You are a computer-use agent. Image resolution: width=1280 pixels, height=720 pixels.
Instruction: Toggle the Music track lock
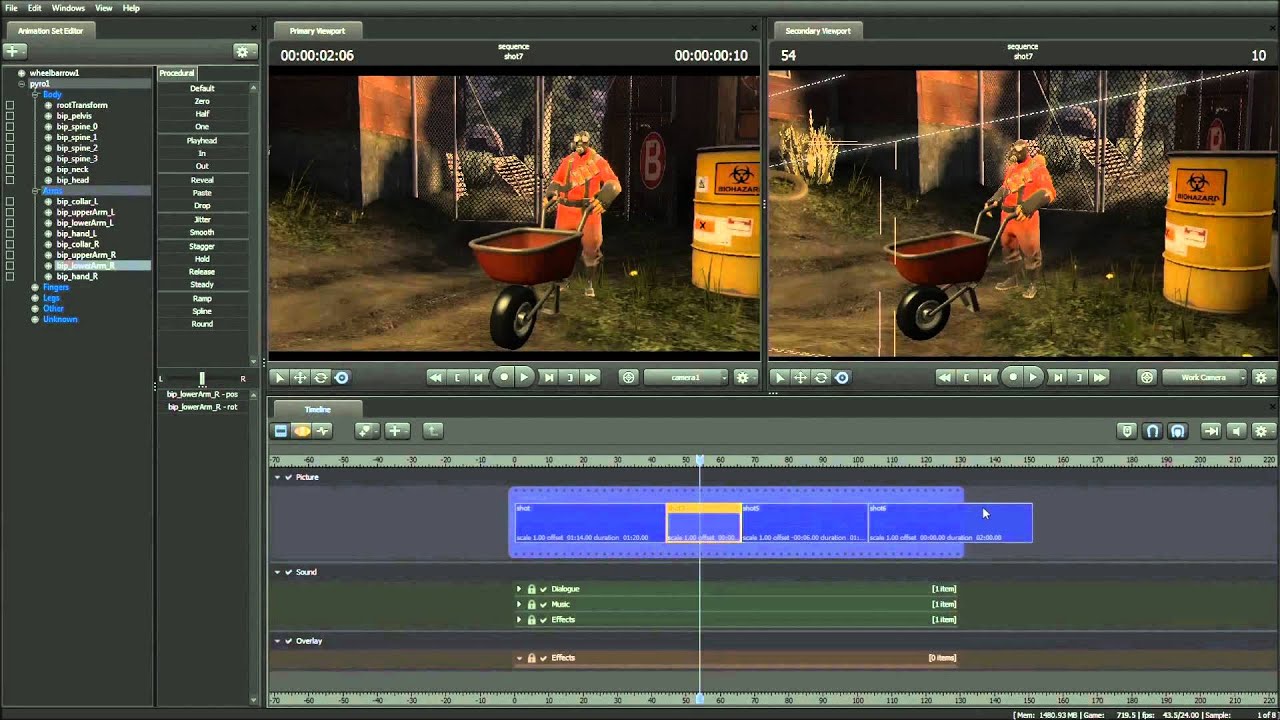[531, 605]
